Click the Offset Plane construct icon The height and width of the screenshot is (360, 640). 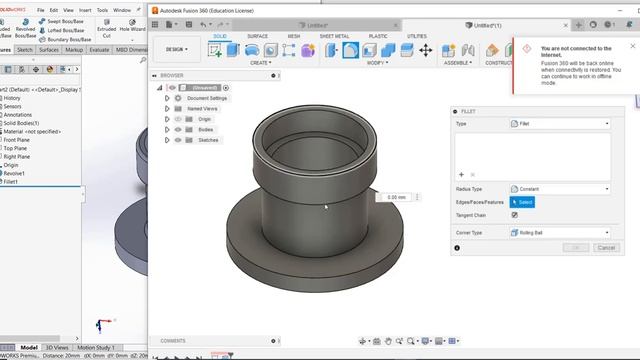click(x=492, y=50)
